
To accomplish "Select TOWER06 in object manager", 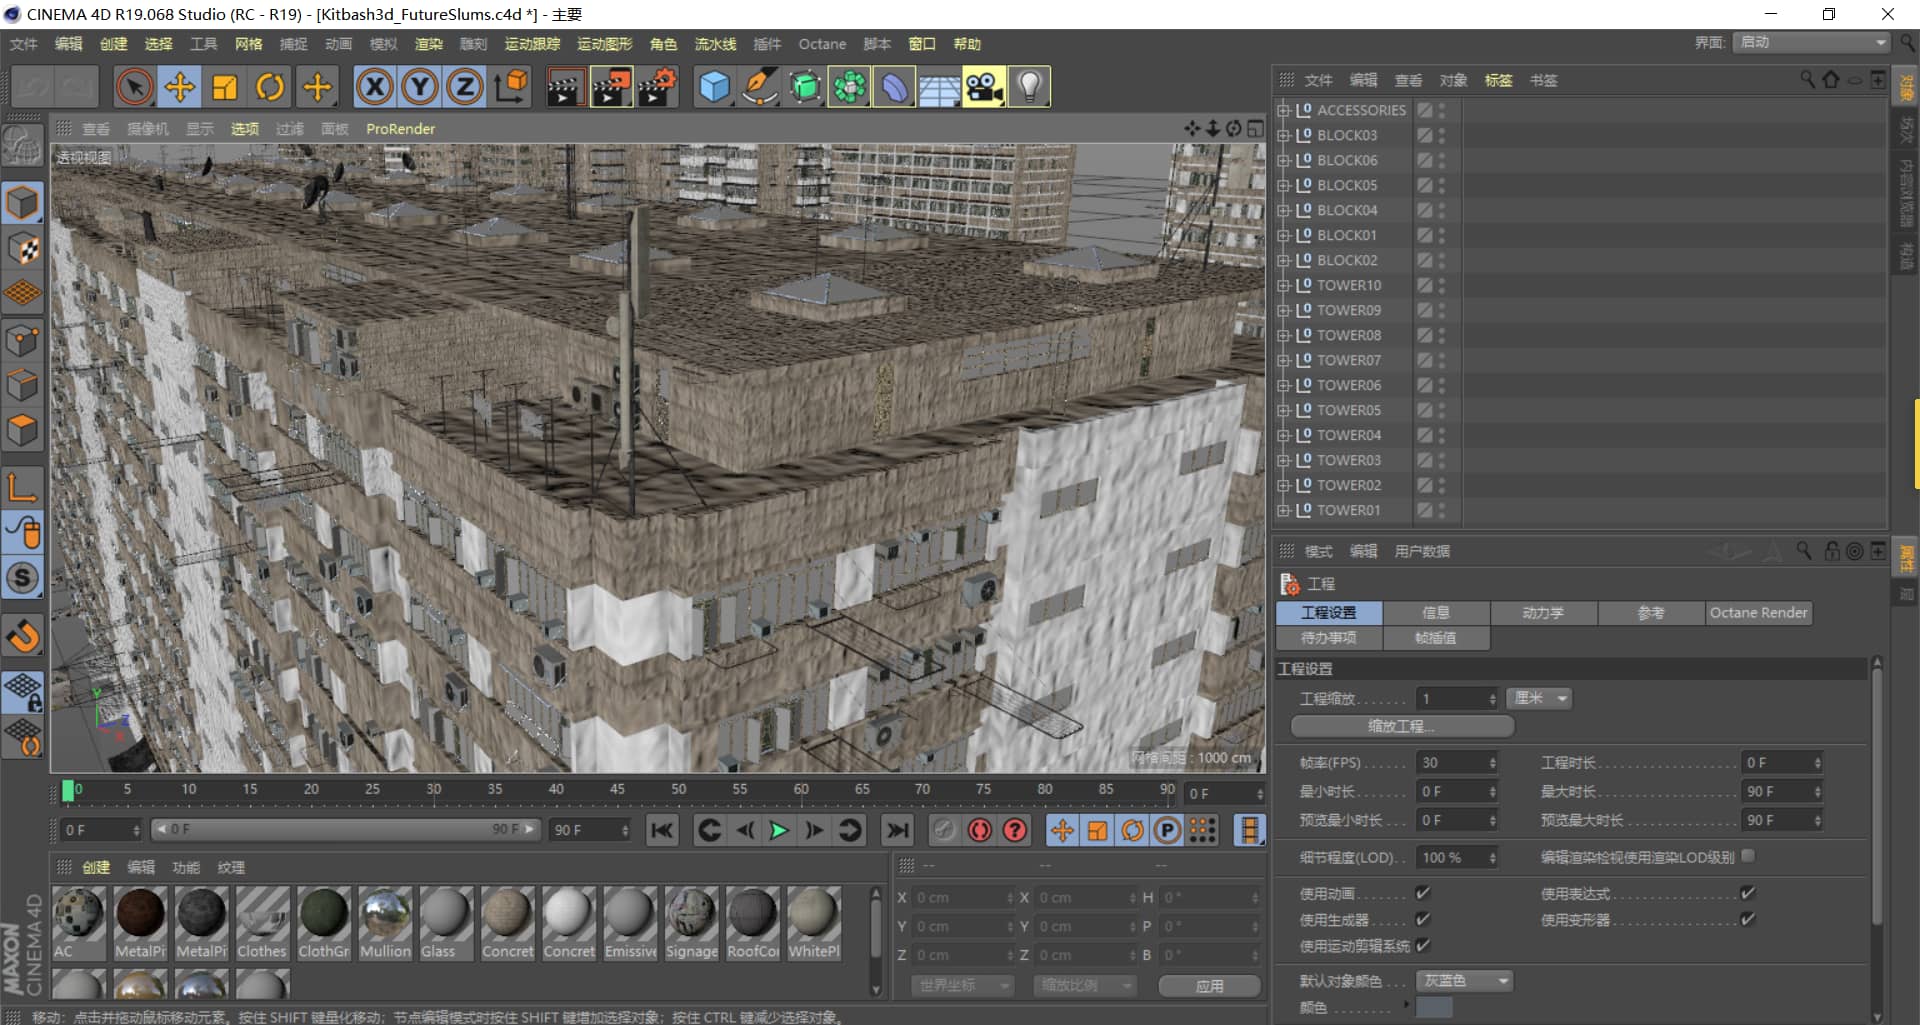I will [1348, 385].
